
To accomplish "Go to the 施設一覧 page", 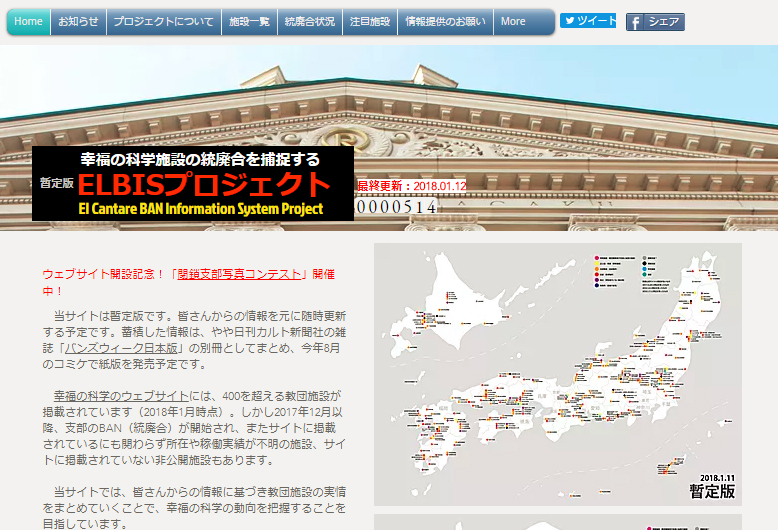I will click(x=249, y=22).
